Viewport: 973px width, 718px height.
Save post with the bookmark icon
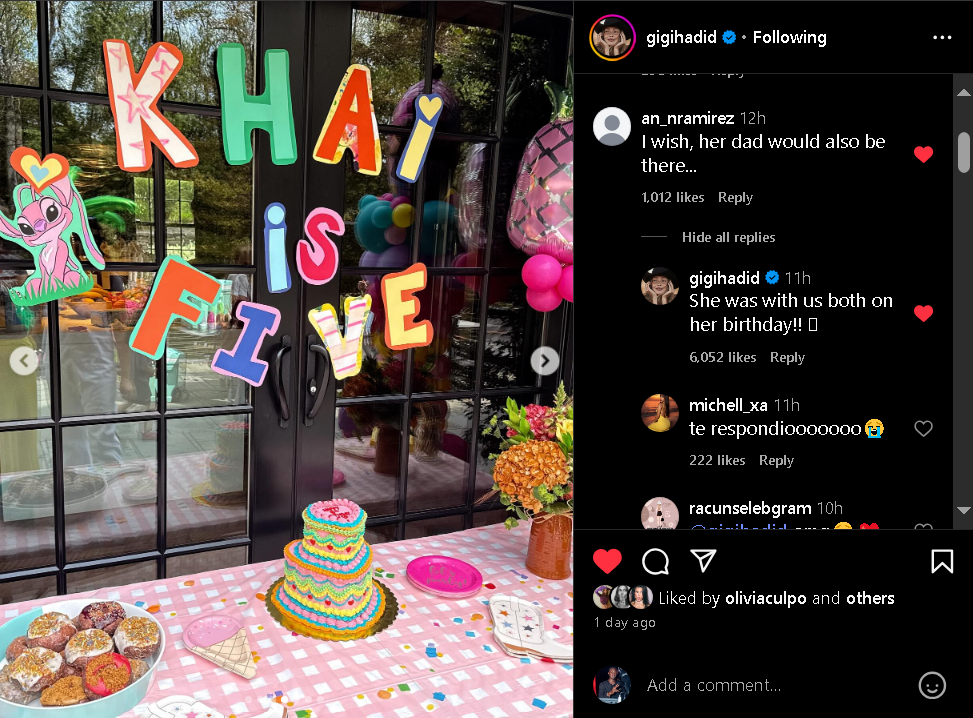pyautogui.click(x=941, y=561)
